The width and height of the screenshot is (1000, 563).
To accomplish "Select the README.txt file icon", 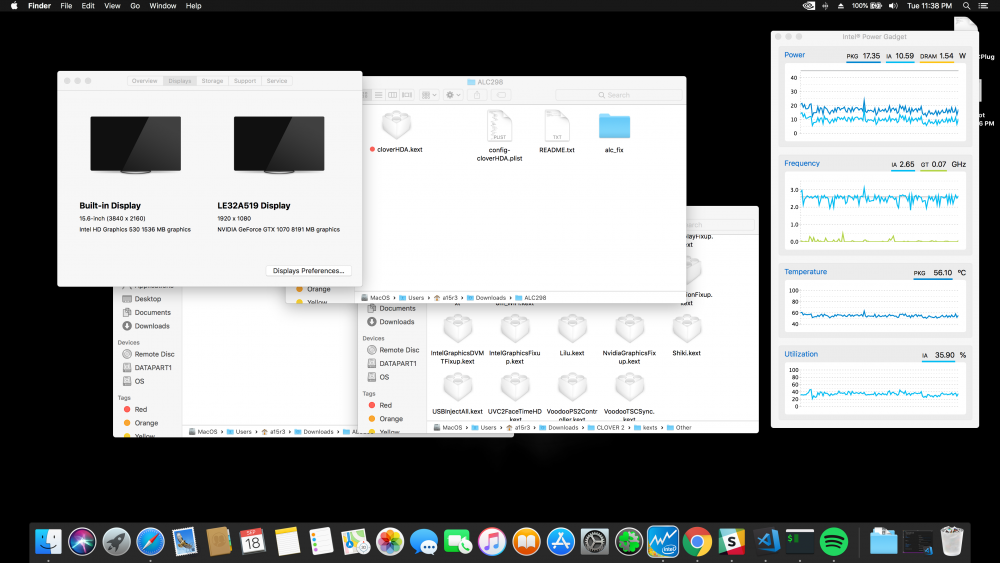I will tap(557, 126).
